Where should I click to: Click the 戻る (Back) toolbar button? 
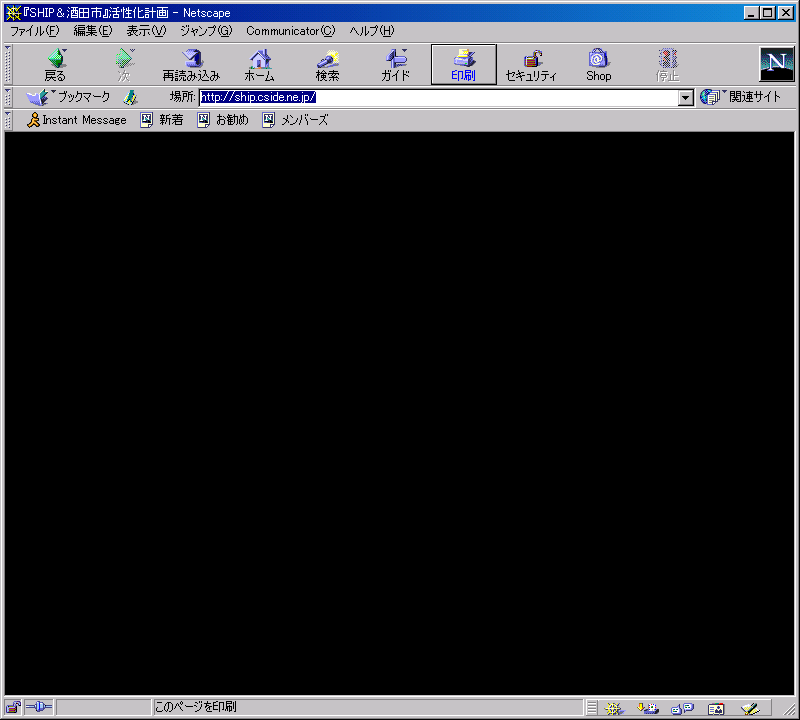pyautogui.click(x=55, y=65)
